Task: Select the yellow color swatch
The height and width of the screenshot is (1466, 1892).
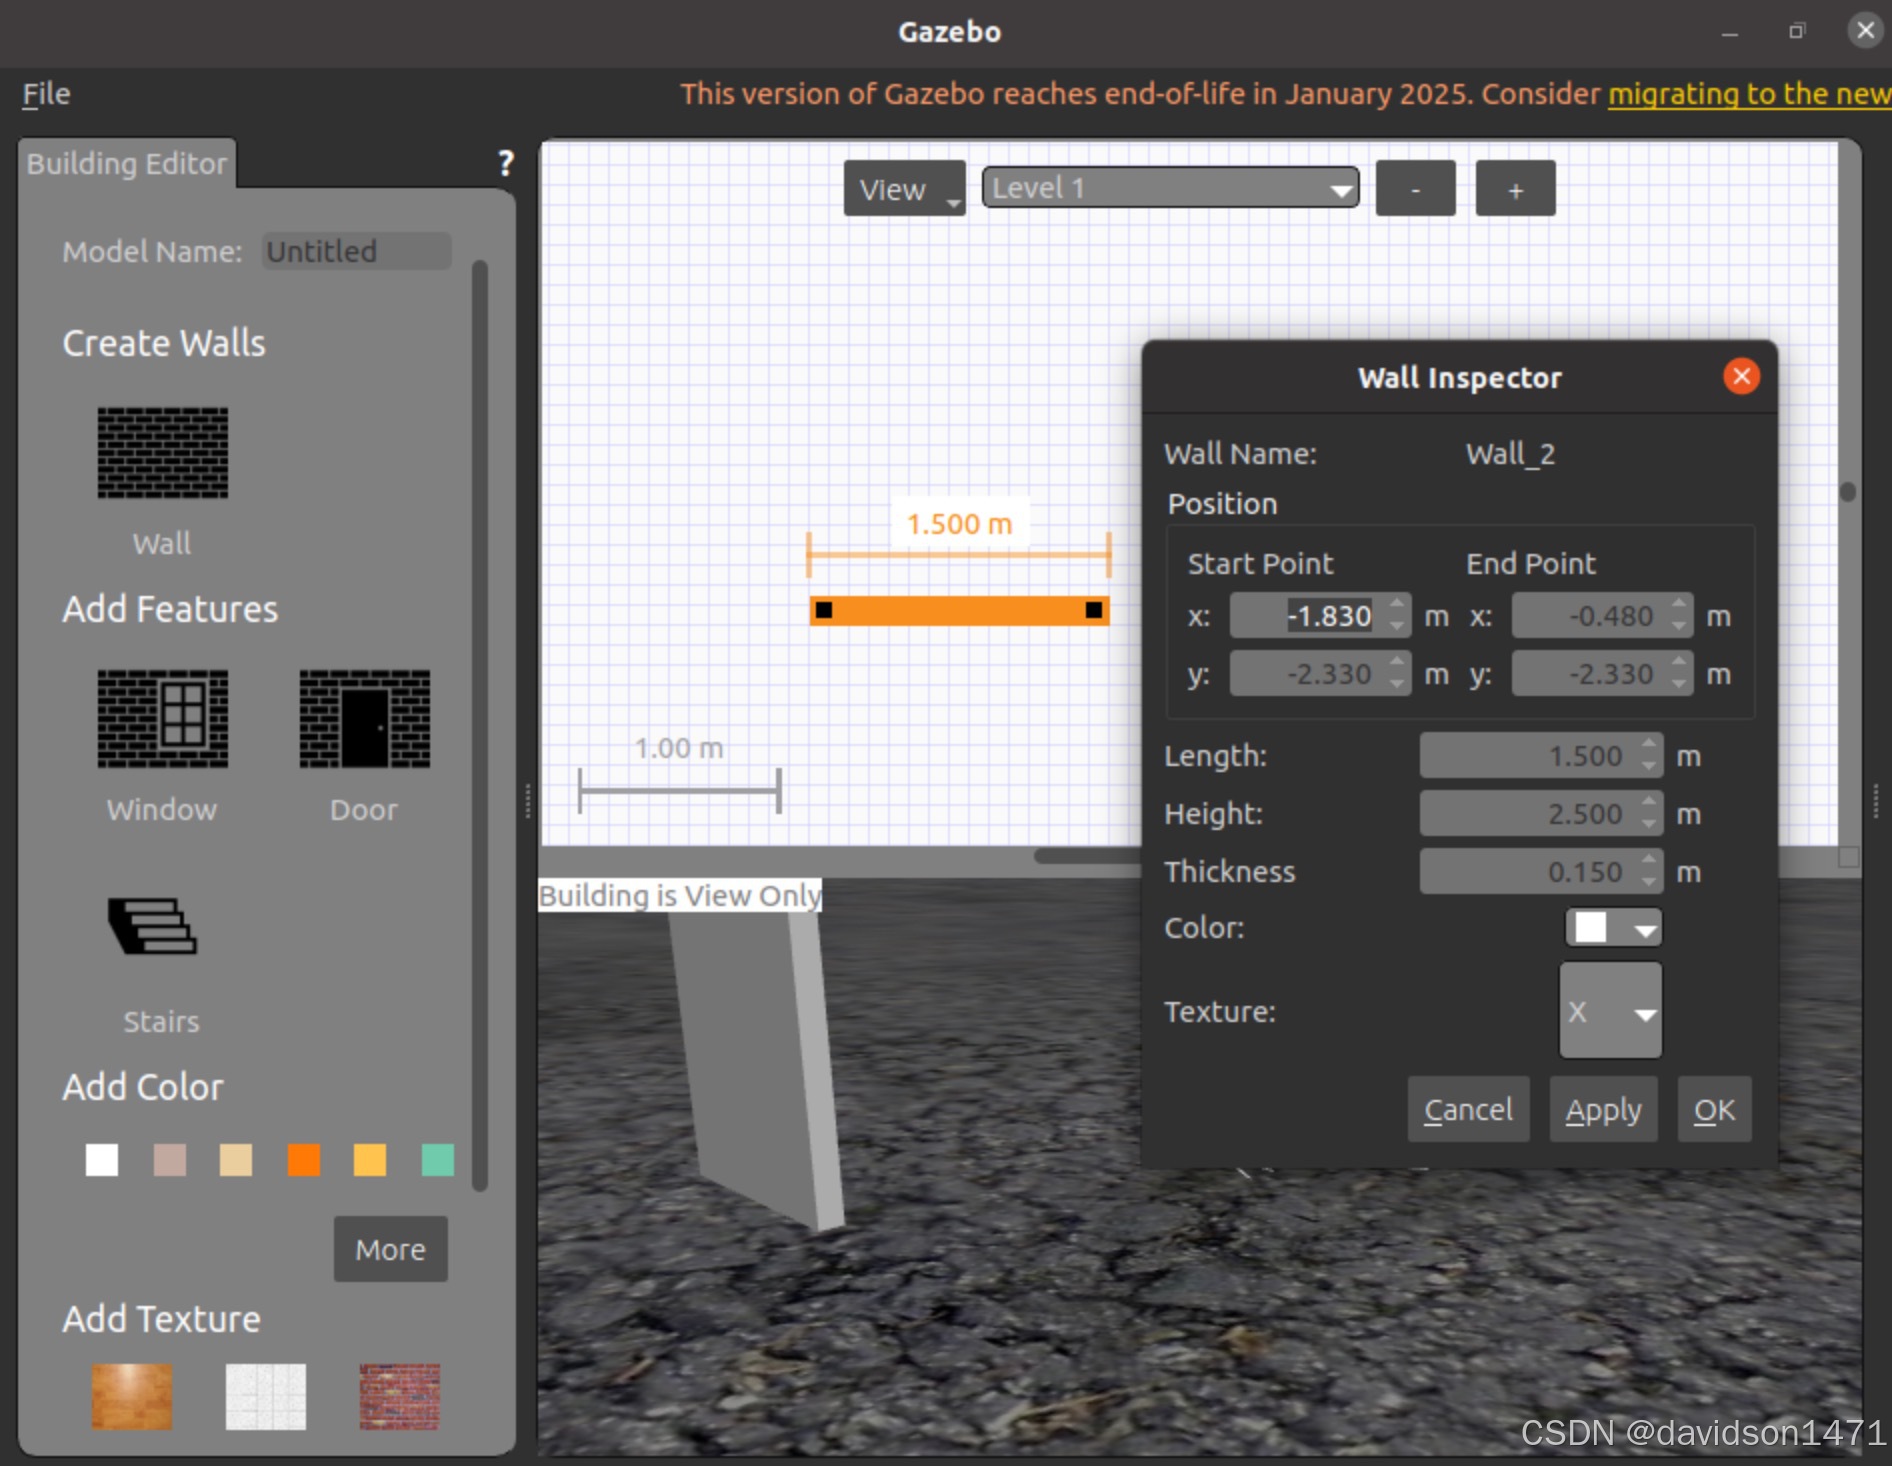Action: tap(370, 1160)
